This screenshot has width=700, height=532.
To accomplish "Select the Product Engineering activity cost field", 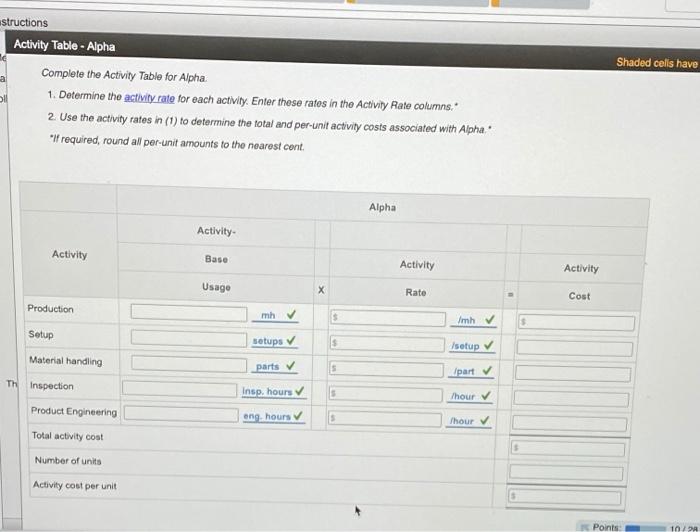I will point(570,423).
